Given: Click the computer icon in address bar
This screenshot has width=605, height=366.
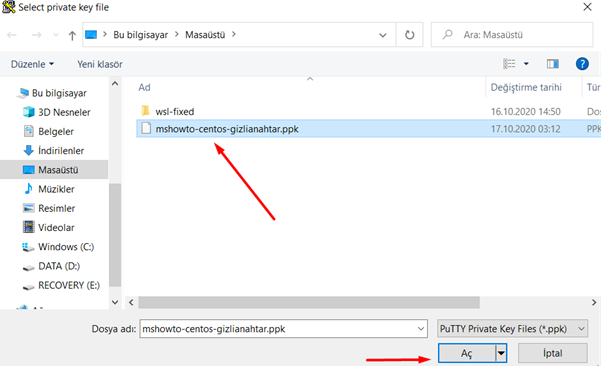Looking at the screenshot, I should point(91,35).
